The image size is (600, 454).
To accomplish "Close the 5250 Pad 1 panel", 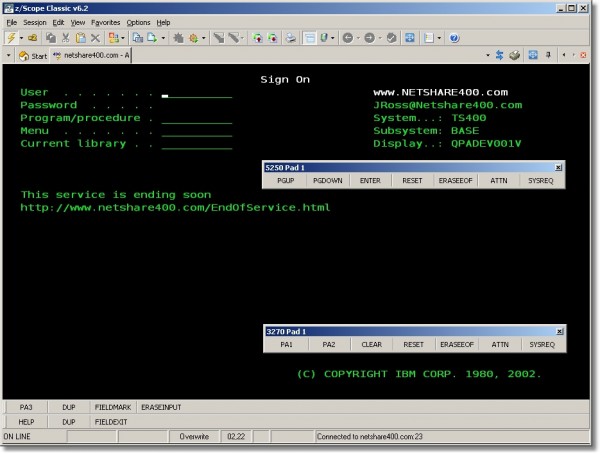I will click(x=558, y=167).
